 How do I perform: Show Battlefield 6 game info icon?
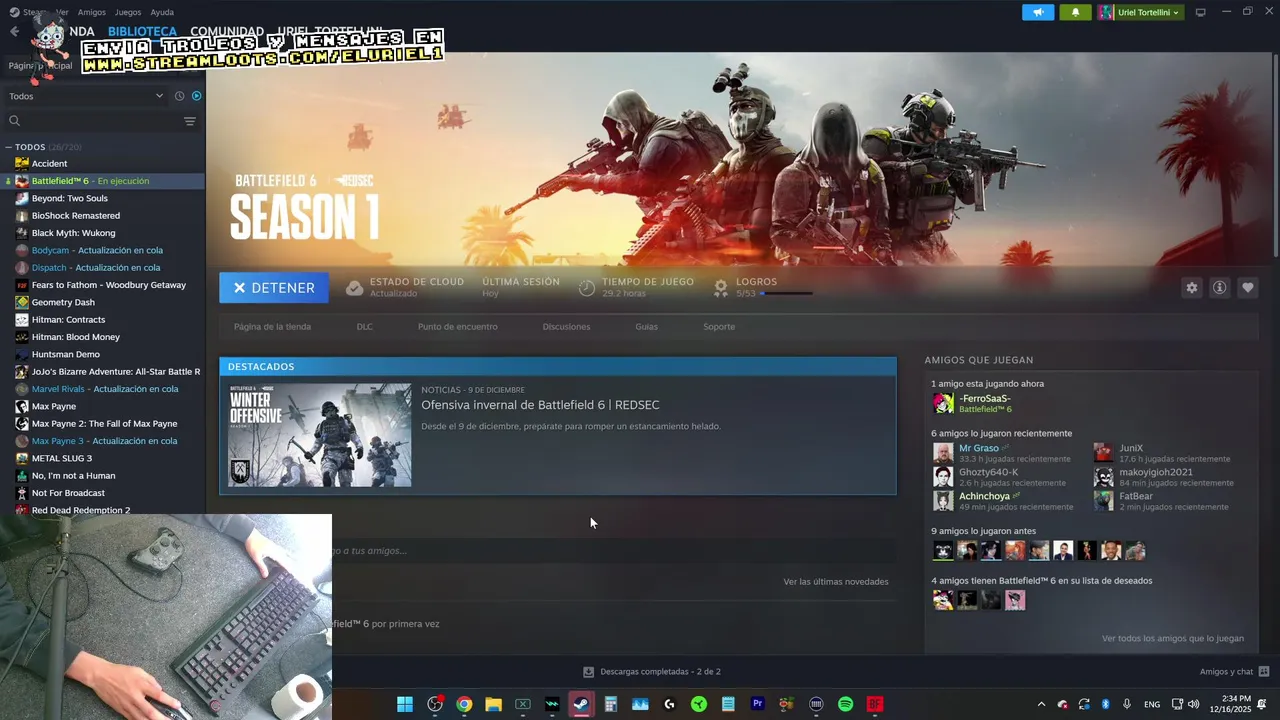click(x=1219, y=287)
